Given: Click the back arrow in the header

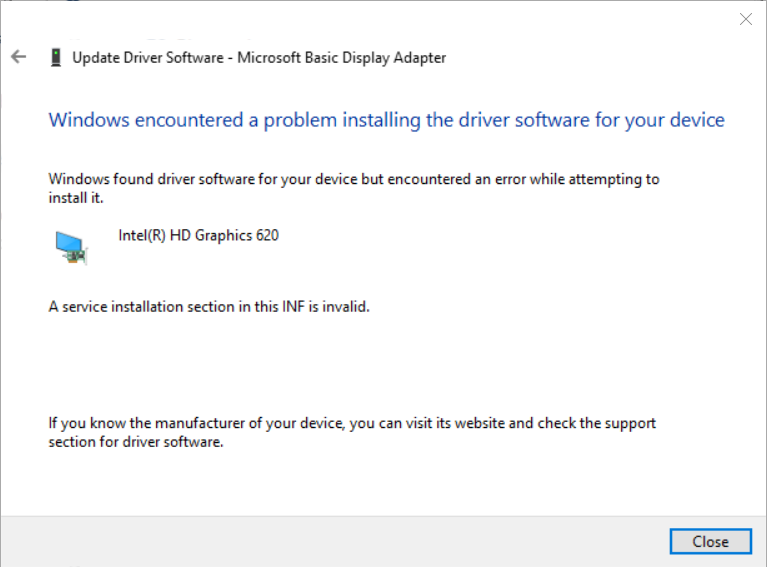Looking at the screenshot, I should click(x=18, y=57).
